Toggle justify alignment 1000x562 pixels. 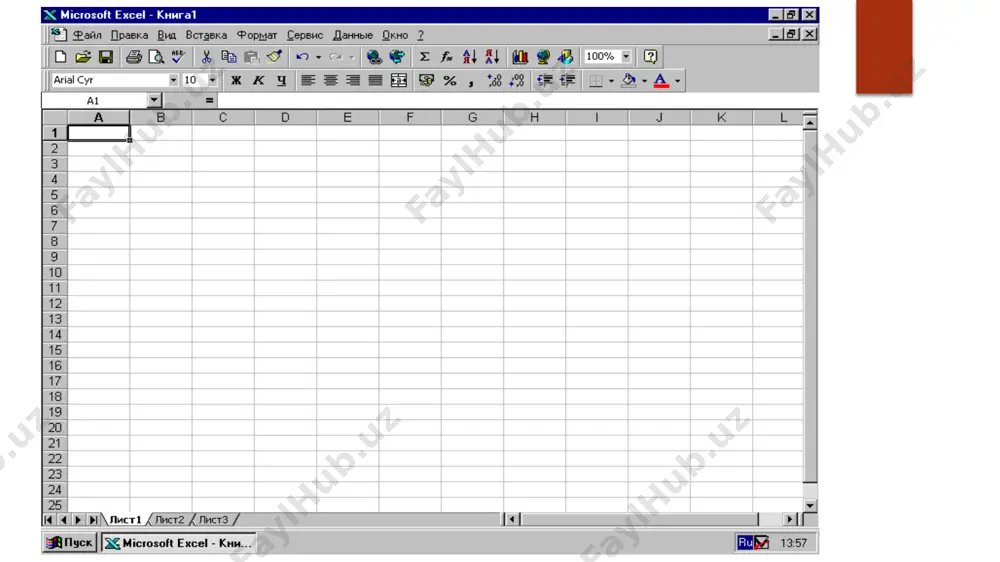tap(376, 80)
